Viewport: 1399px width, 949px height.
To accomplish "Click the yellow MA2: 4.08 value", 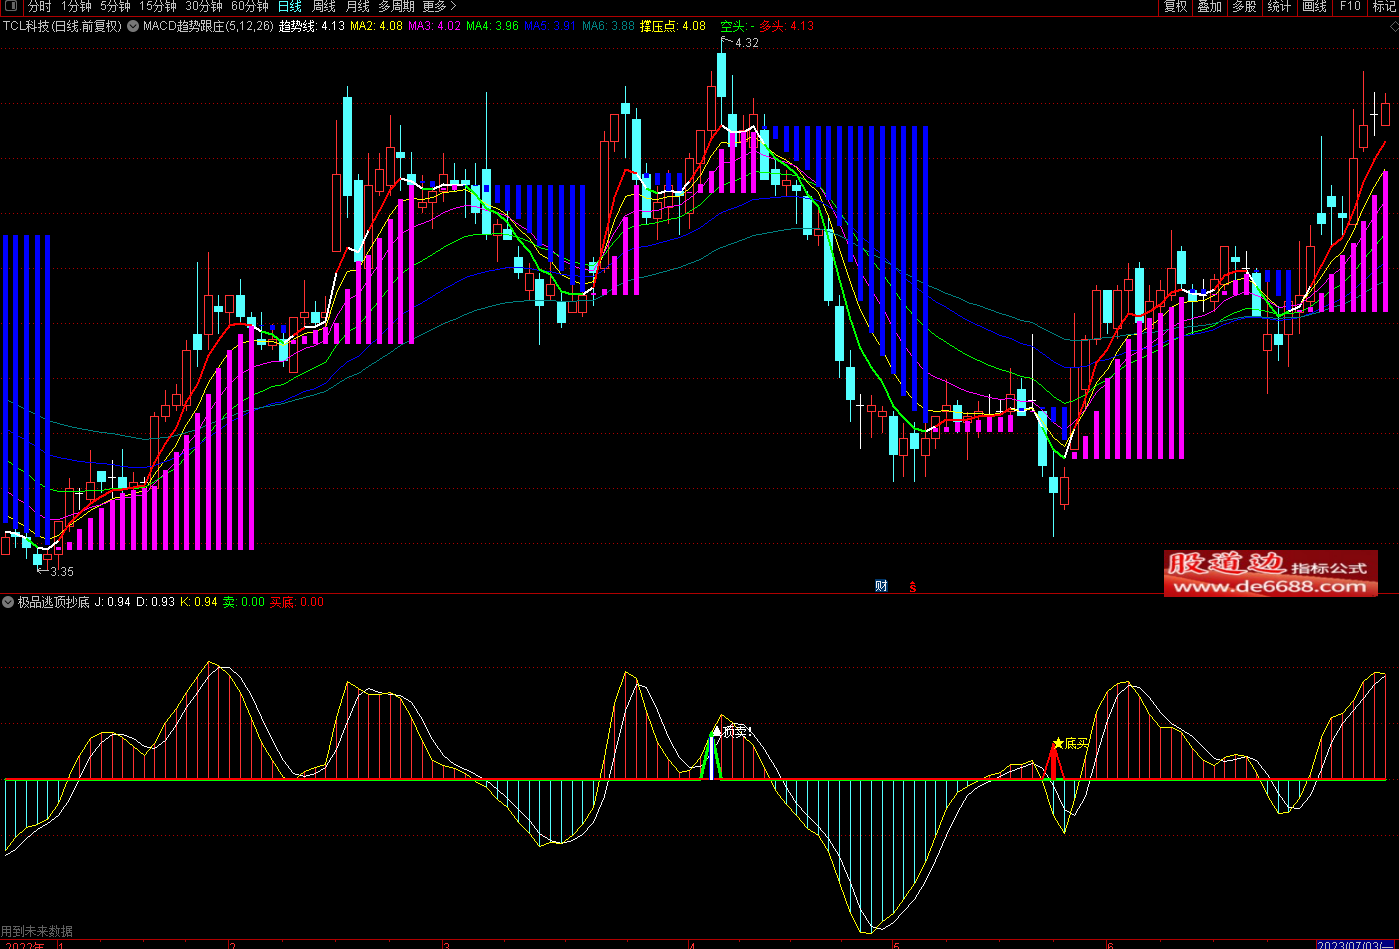I will pyautogui.click(x=377, y=26).
